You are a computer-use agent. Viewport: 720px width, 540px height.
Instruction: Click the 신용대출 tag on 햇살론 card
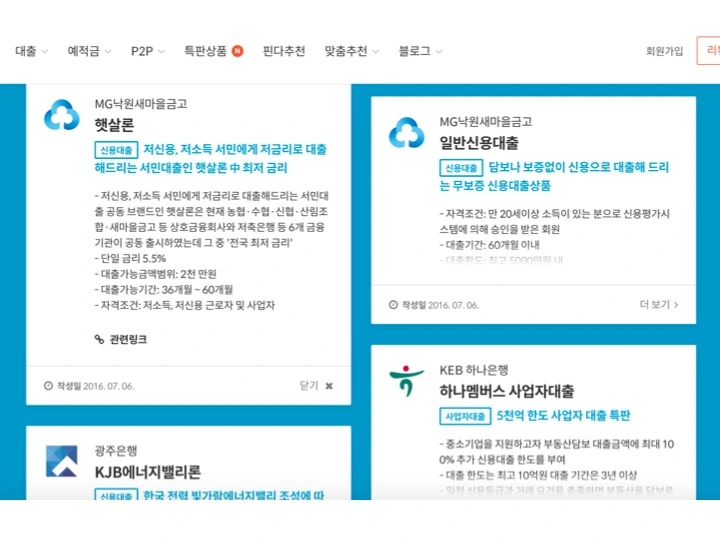(x=116, y=150)
